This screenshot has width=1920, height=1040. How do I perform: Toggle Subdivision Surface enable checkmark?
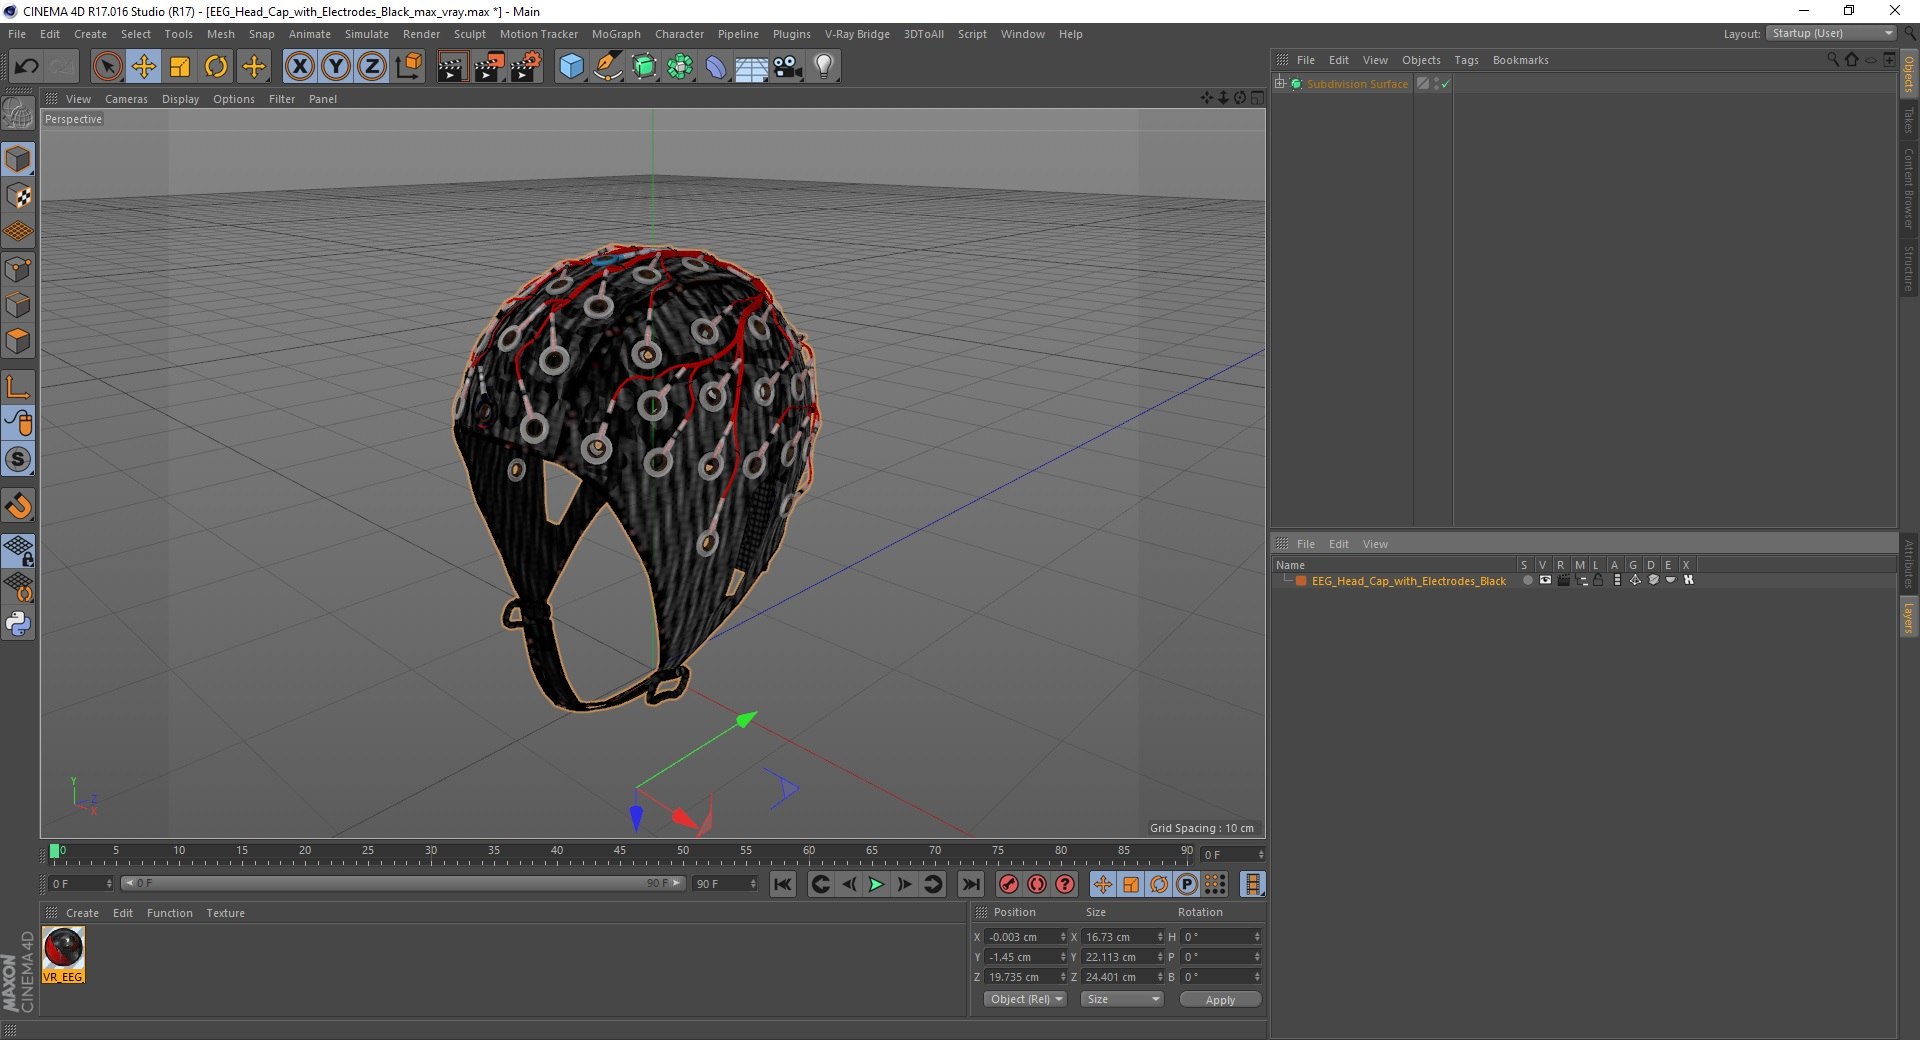1445,84
